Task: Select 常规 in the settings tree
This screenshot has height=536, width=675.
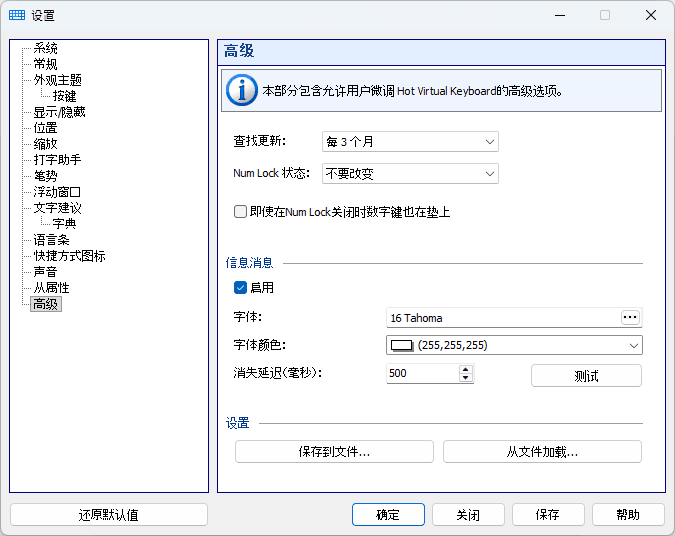Action: pos(45,64)
